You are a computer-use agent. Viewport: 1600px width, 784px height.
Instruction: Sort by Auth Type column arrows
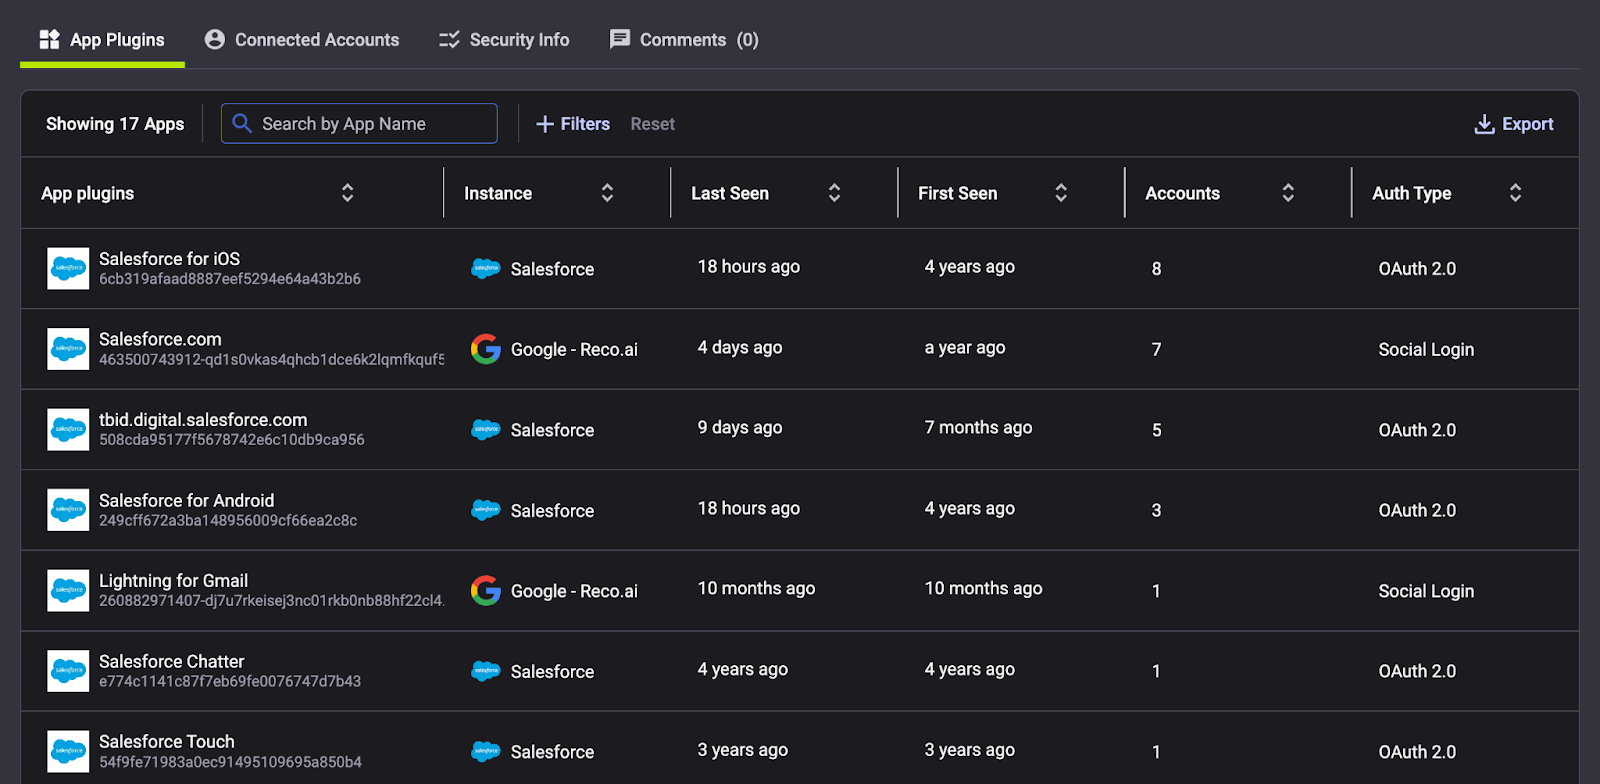1515,193
